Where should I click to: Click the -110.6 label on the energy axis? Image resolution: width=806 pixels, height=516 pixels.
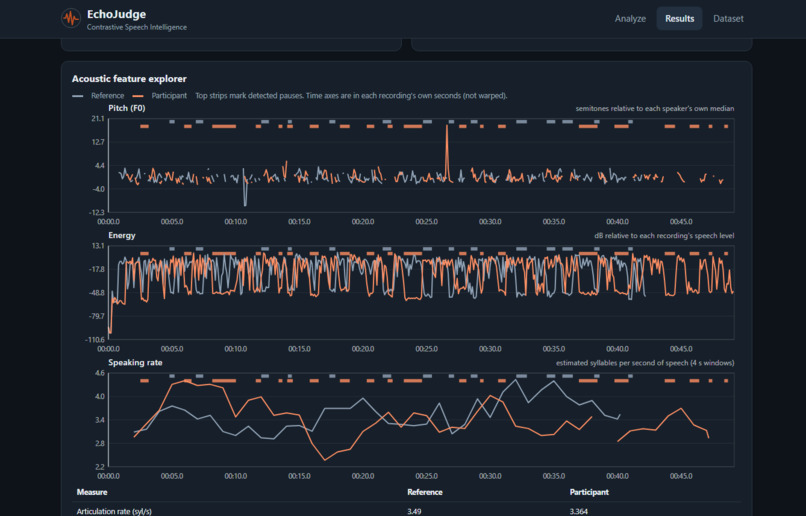(95, 339)
